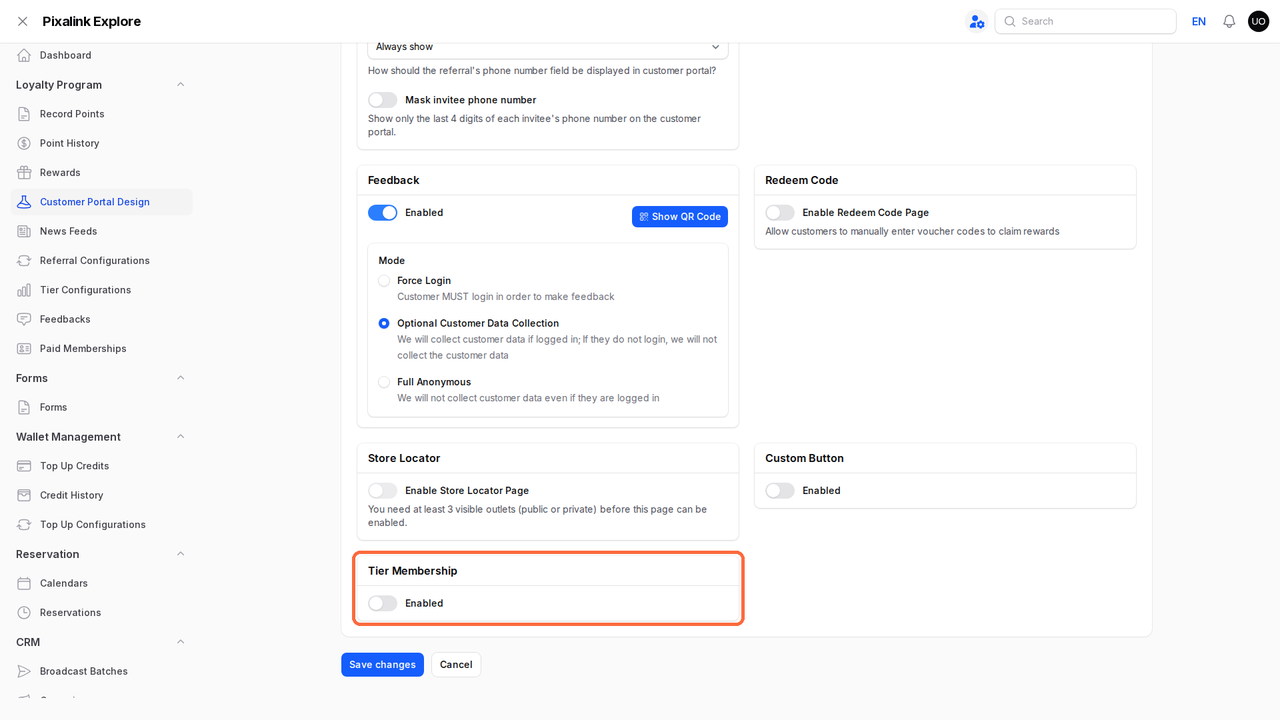
Task: Click the Dashboard home icon
Action: [24, 55]
